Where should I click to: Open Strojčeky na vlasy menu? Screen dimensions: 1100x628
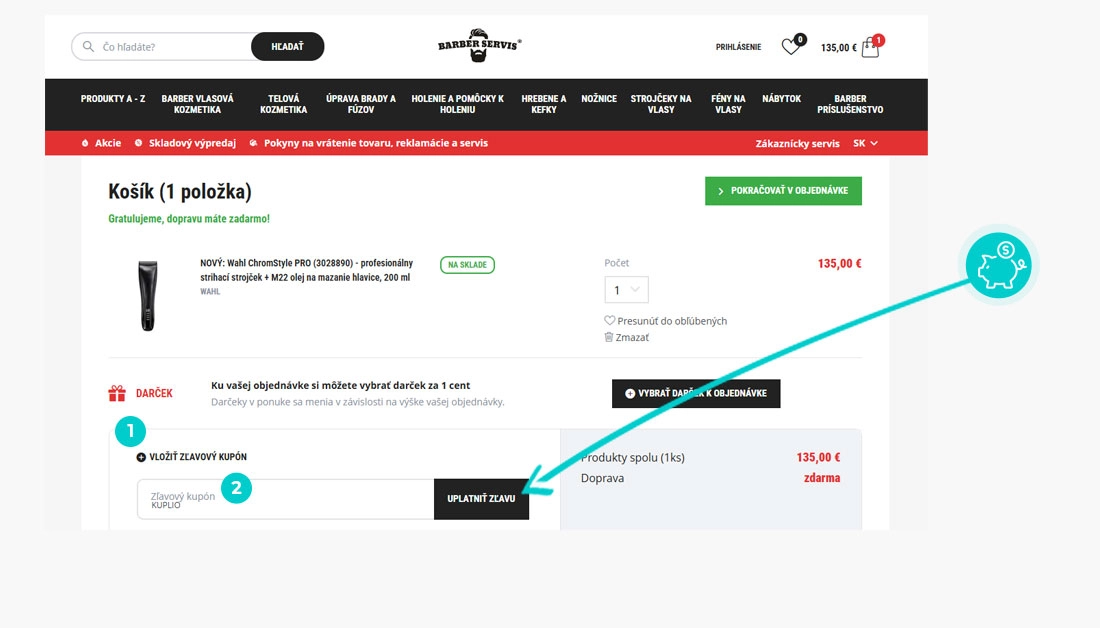coord(661,105)
